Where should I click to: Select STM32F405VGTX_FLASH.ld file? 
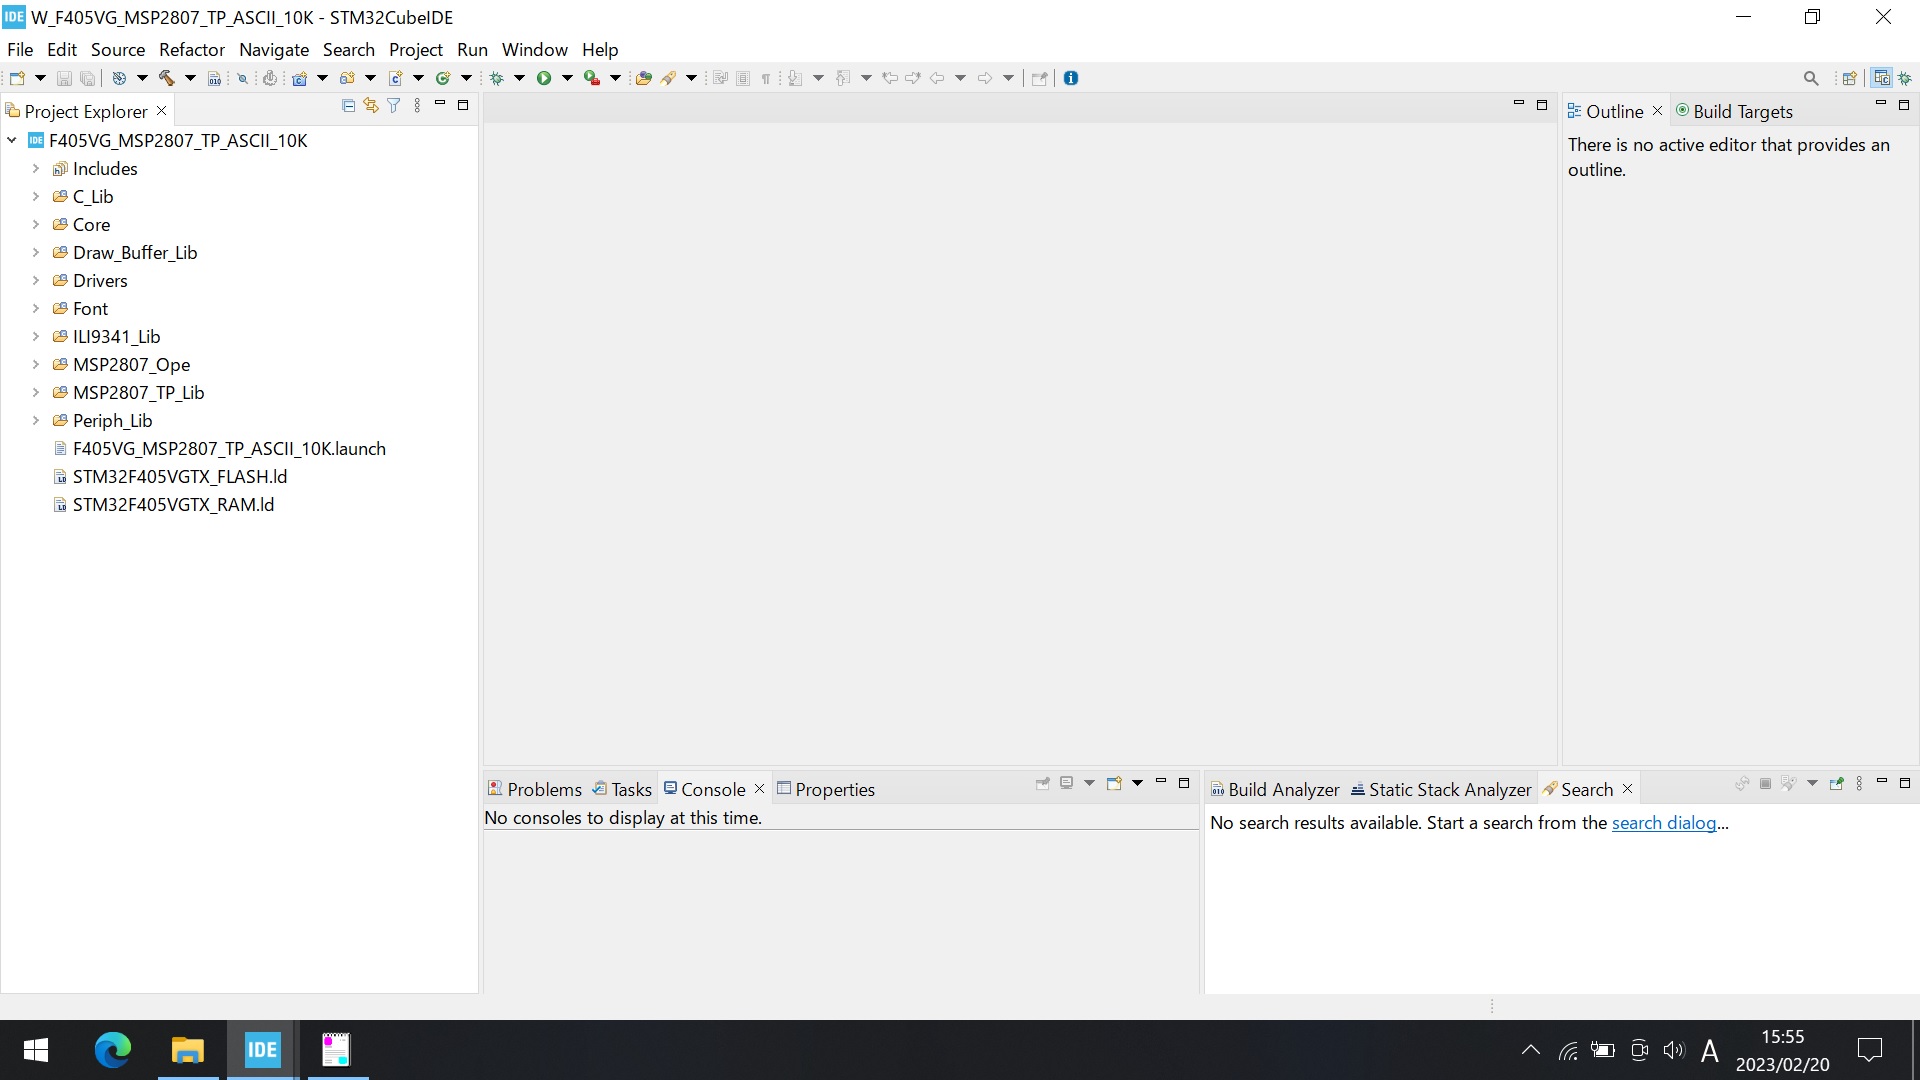click(x=170, y=477)
